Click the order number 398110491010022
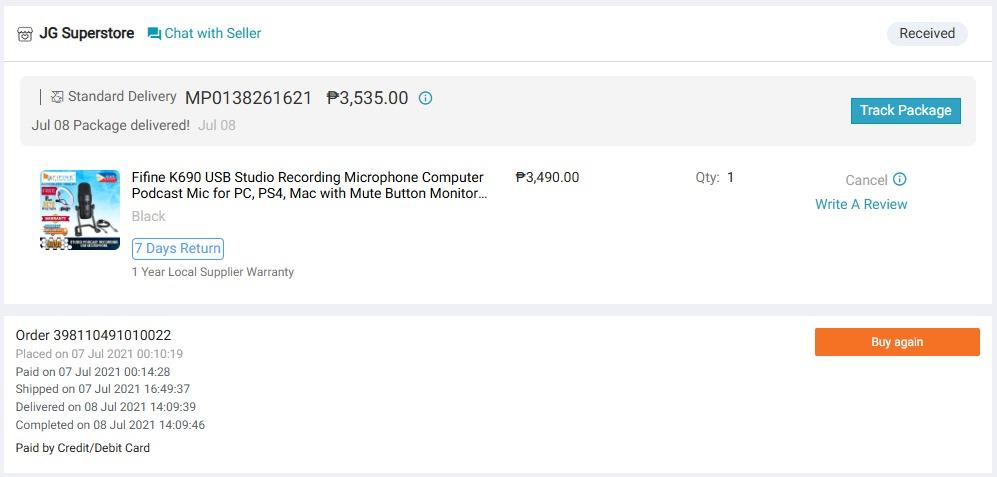Image resolution: width=997 pixels, height=477 pixels. click(93, 335)
